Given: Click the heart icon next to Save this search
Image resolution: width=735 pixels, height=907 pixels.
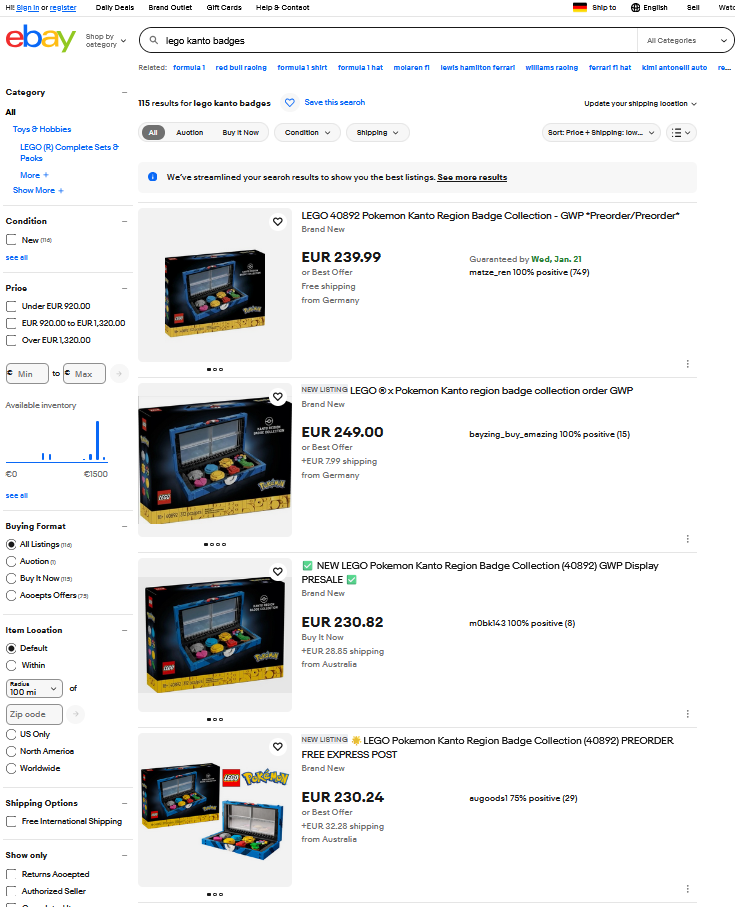Looking at the screenshot, I should tap(290, 102).
